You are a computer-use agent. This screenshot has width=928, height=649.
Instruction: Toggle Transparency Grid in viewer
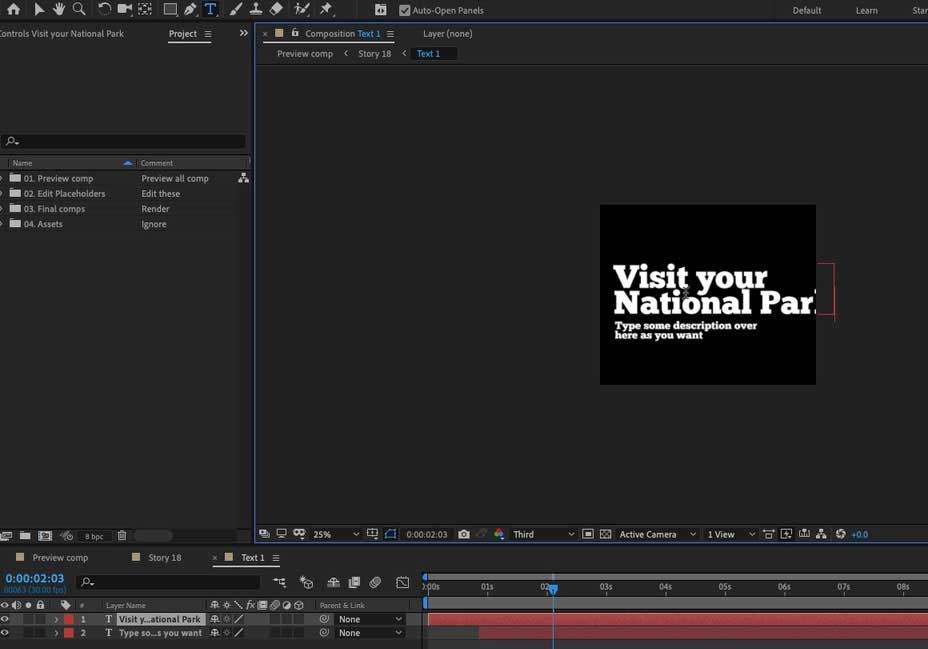coord(605,534)
